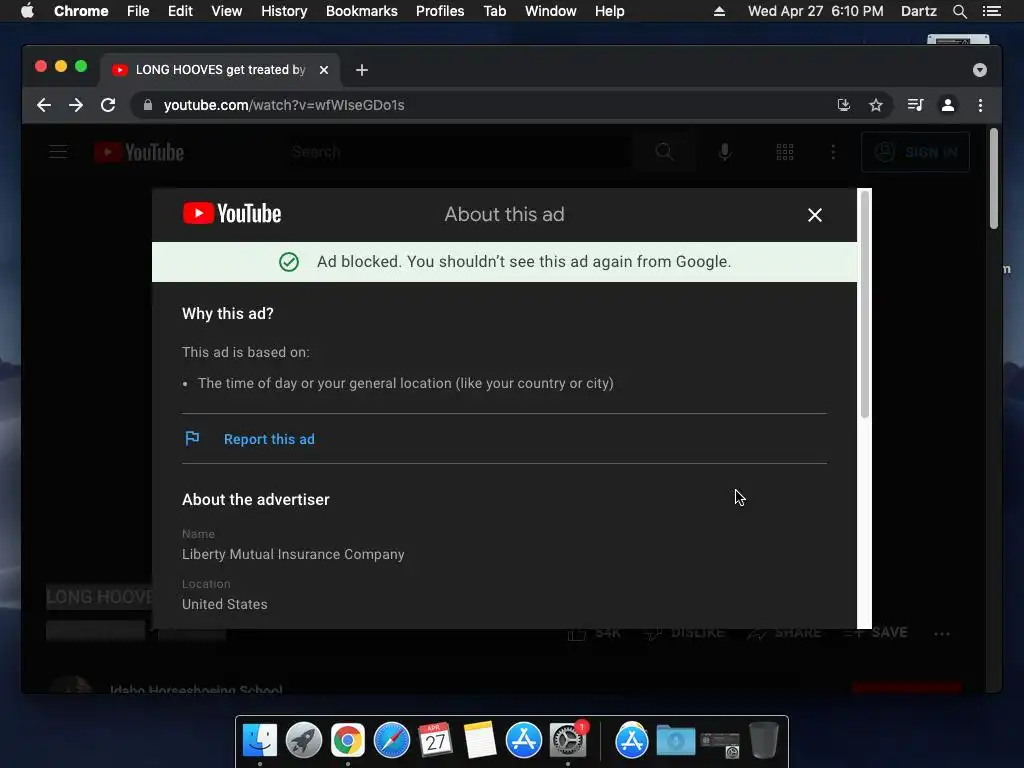Open the media control icon in Chrome's toolbar
Screen dimensions: 1024x768
pos(916,105)
